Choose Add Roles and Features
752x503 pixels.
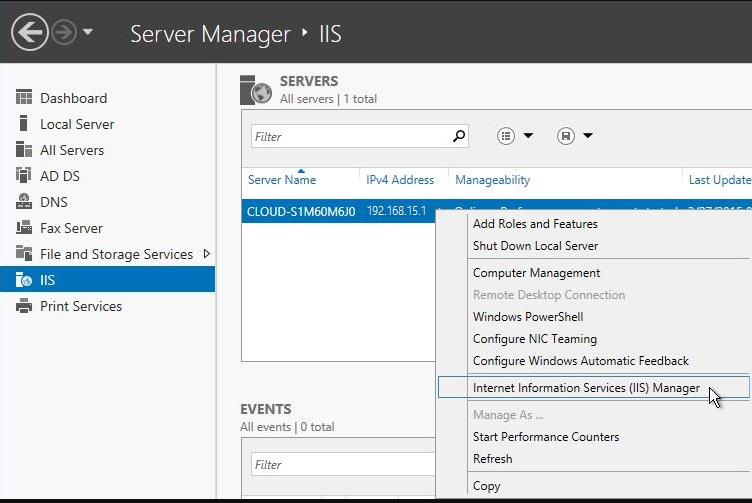click(x=535, y=223)
